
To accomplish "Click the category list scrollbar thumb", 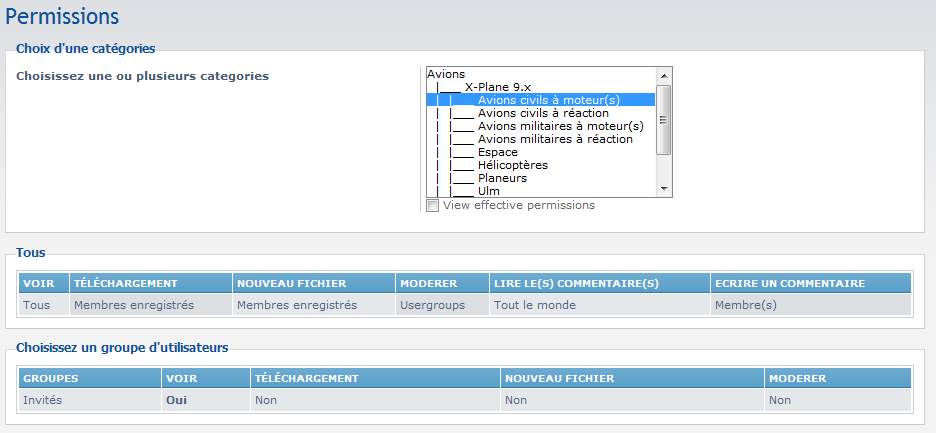I will pyautogui.click(x=663, y=118).
